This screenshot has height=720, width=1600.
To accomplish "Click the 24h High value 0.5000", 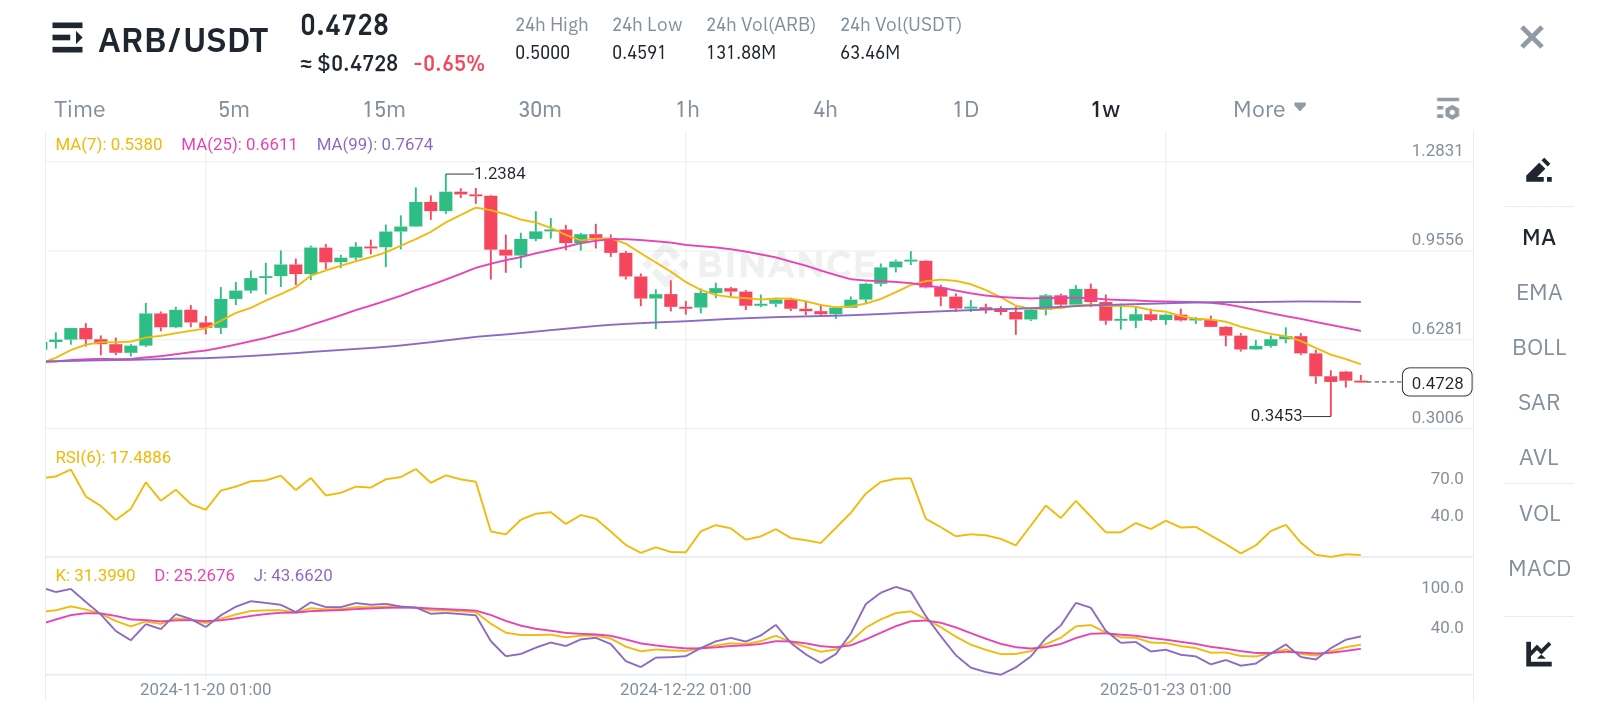I will 542,52.
